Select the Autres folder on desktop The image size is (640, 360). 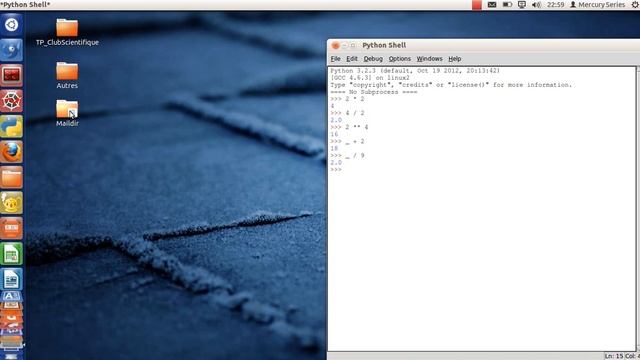pyautogui.click(x=67, y=76)
